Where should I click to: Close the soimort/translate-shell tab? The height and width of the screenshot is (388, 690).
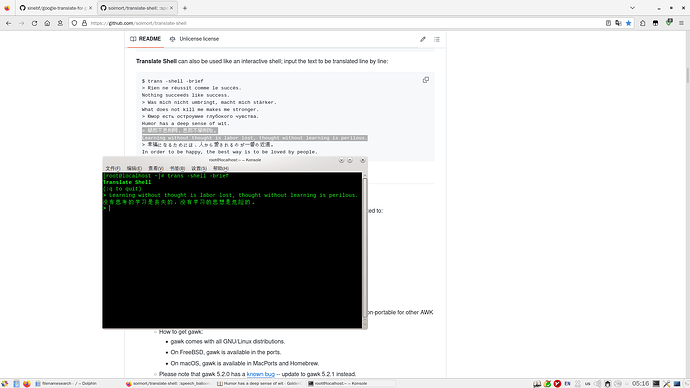171,8
